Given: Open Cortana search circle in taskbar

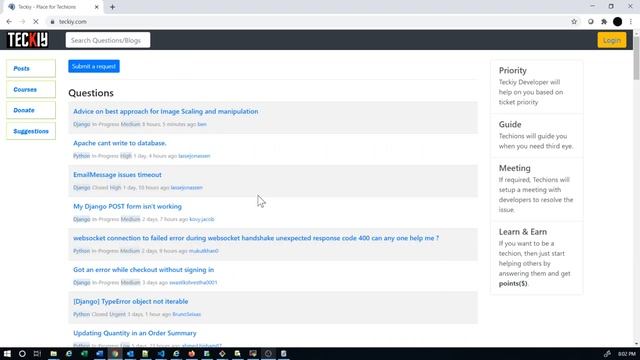Looking at the screenshot, I should coord(22,353).
